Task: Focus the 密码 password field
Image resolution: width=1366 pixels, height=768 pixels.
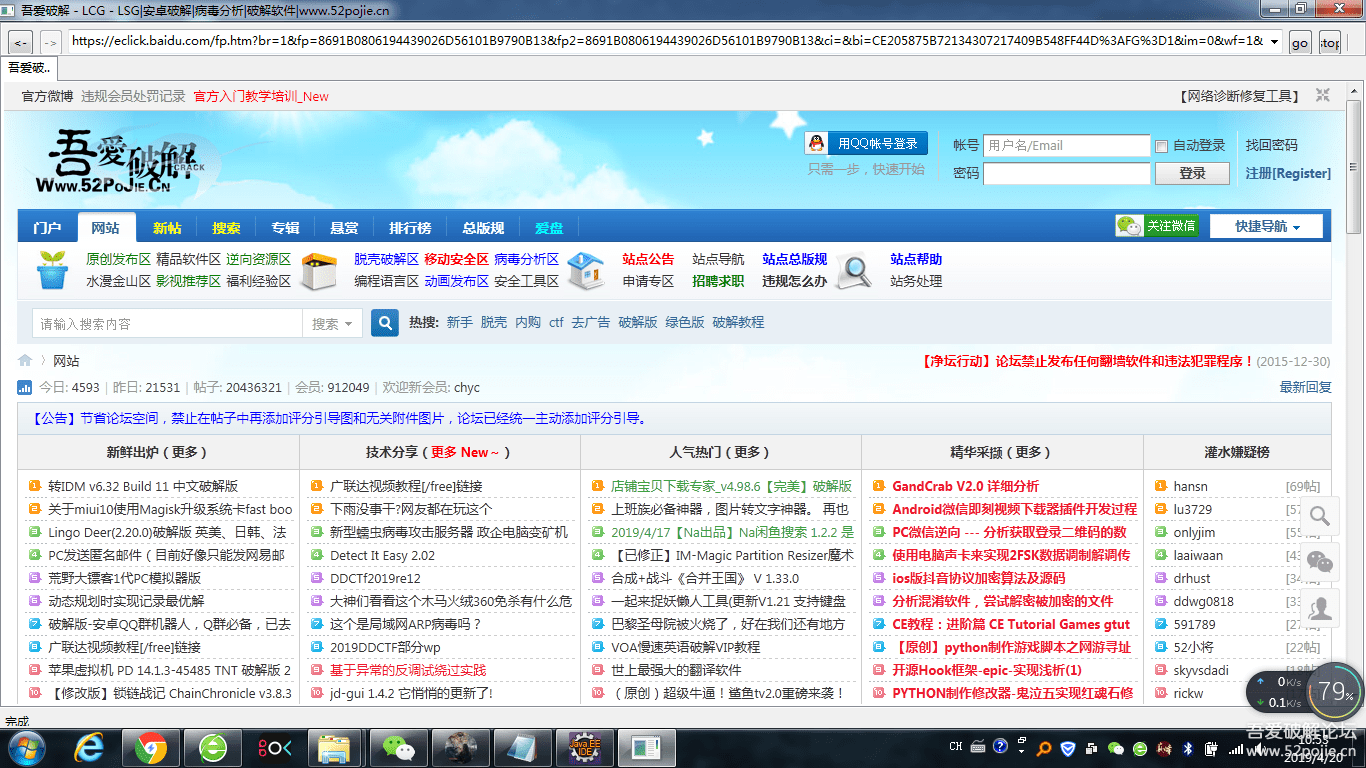Action: point(1066,173)
